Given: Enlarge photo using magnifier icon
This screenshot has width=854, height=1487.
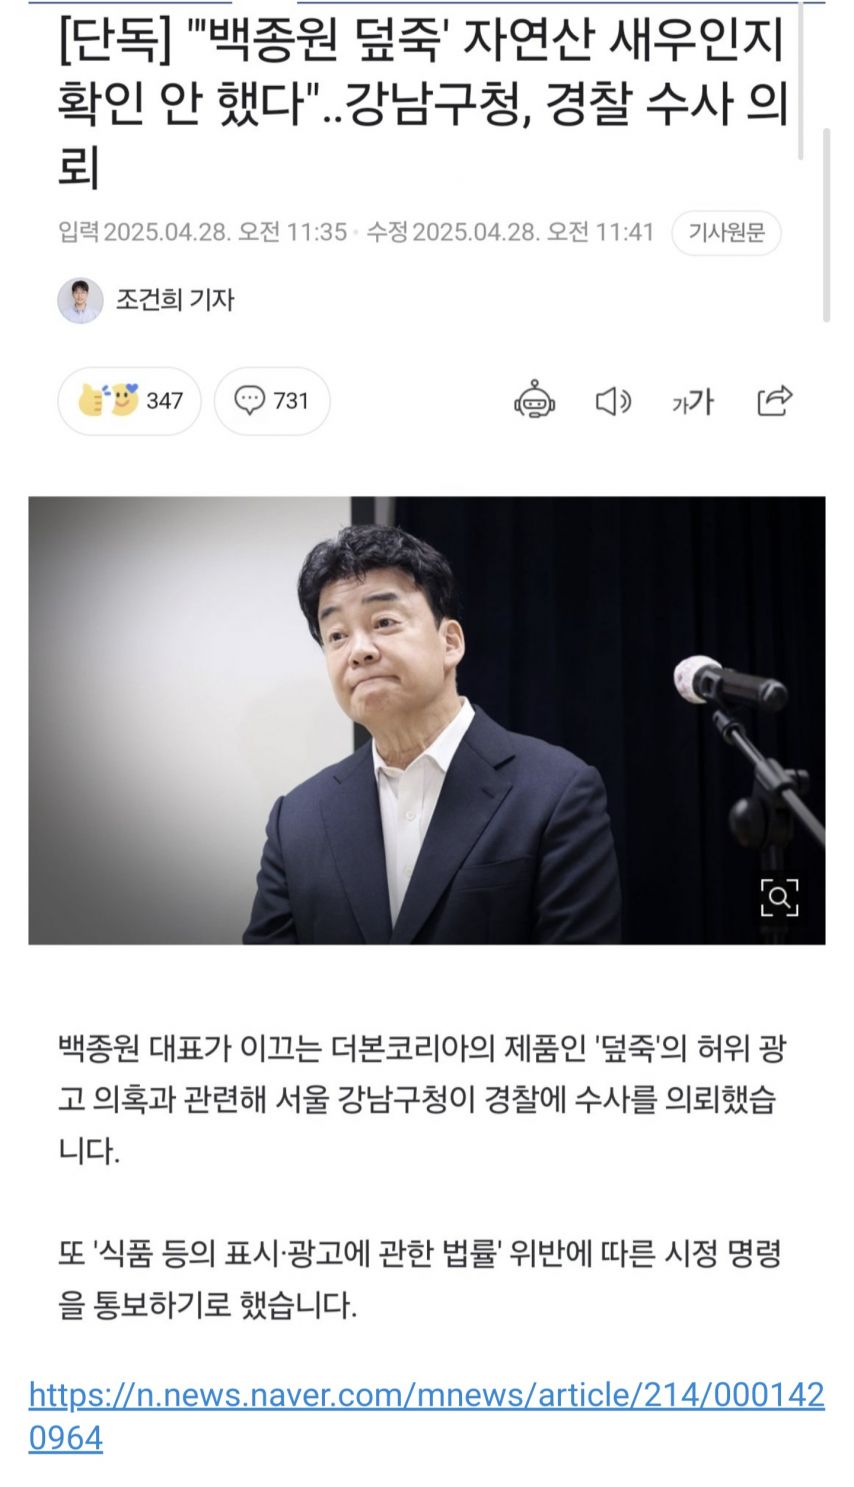Looking at the screenshot, I should [x=779, y=897].
